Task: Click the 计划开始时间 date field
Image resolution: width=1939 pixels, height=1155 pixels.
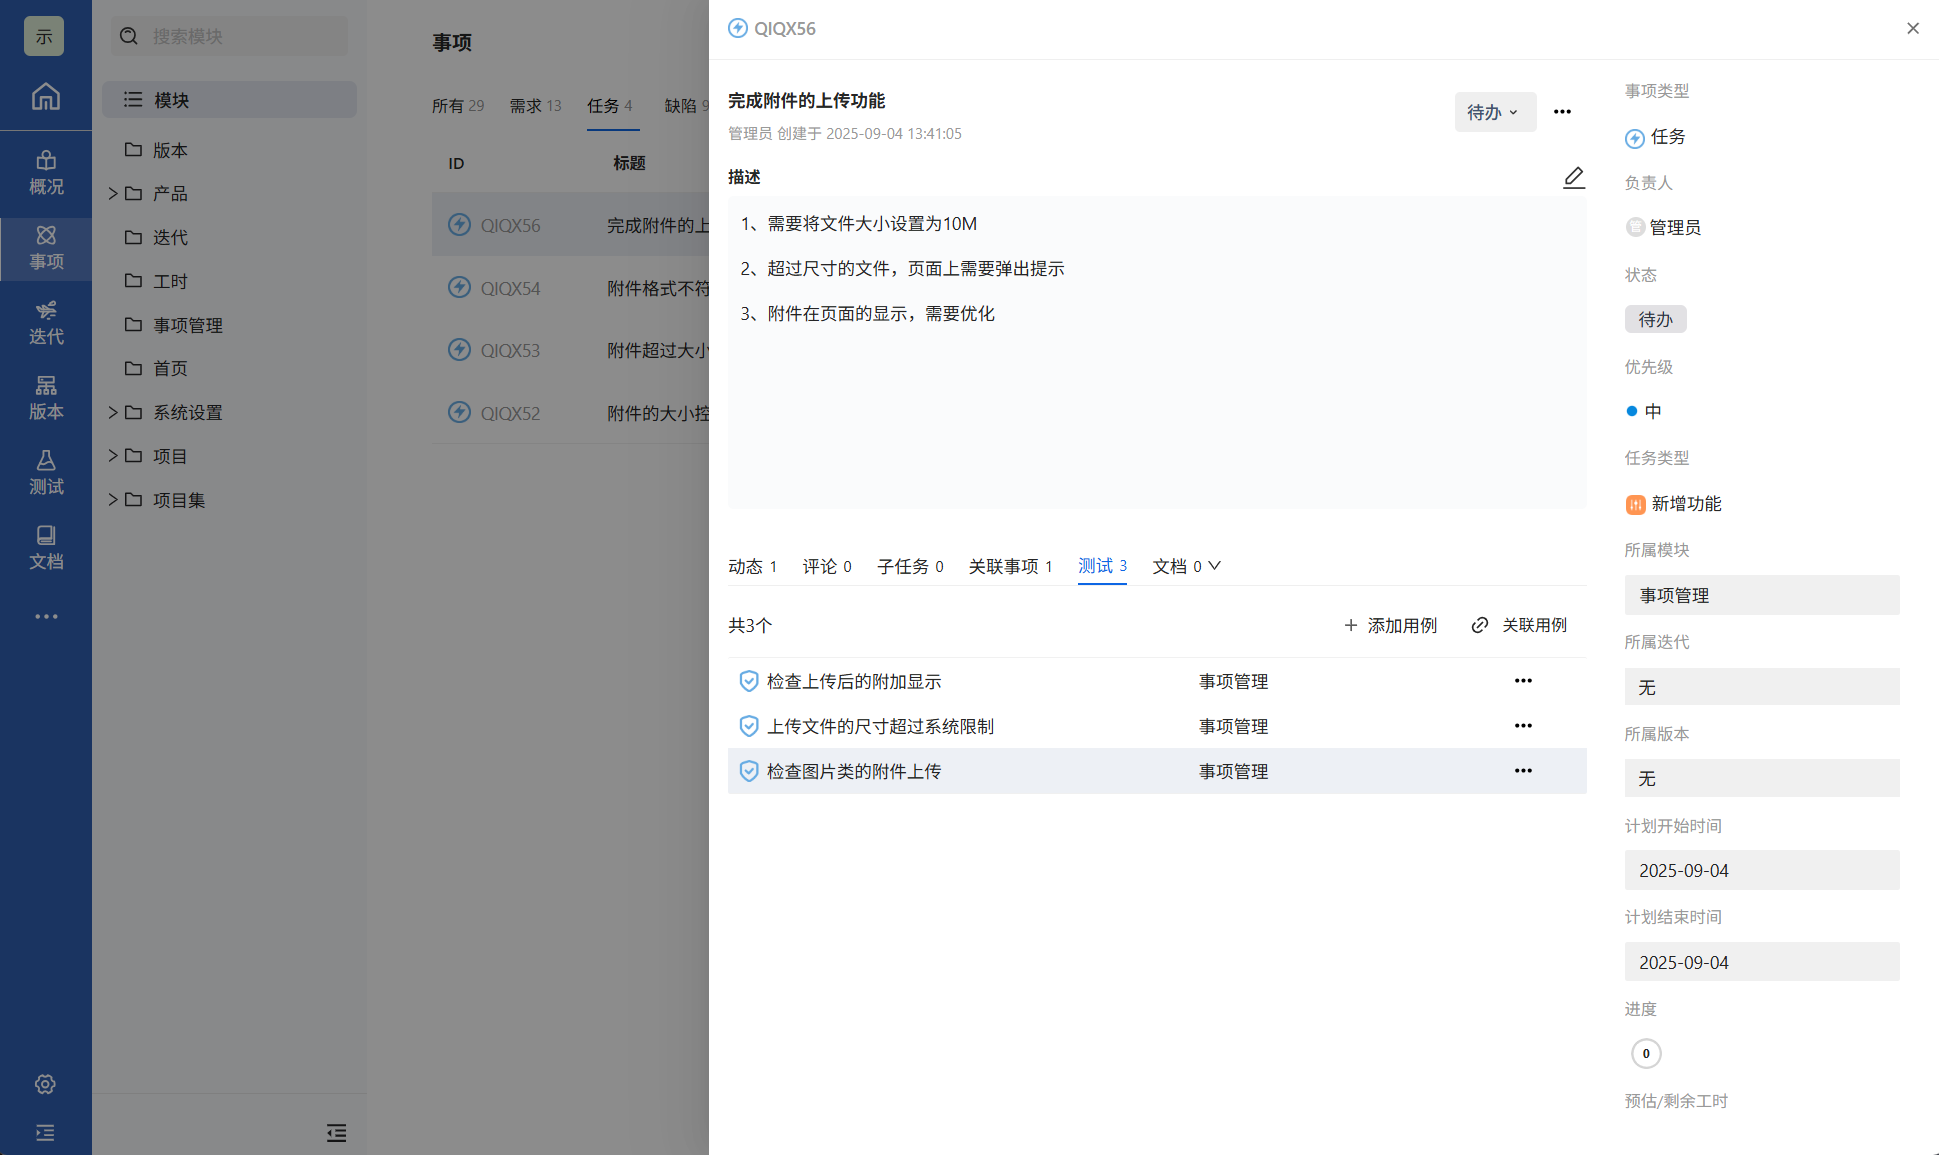Action: click(x=1761, y=870)
